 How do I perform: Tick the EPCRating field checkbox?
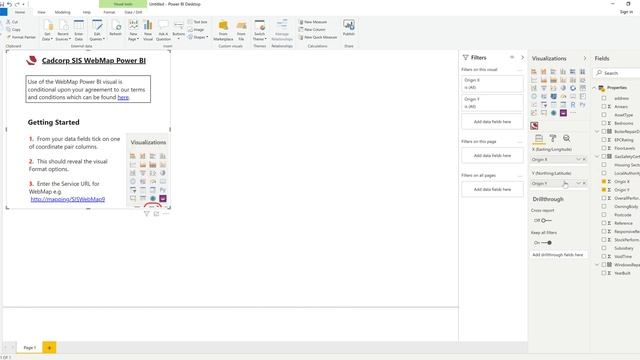(604, 140)
